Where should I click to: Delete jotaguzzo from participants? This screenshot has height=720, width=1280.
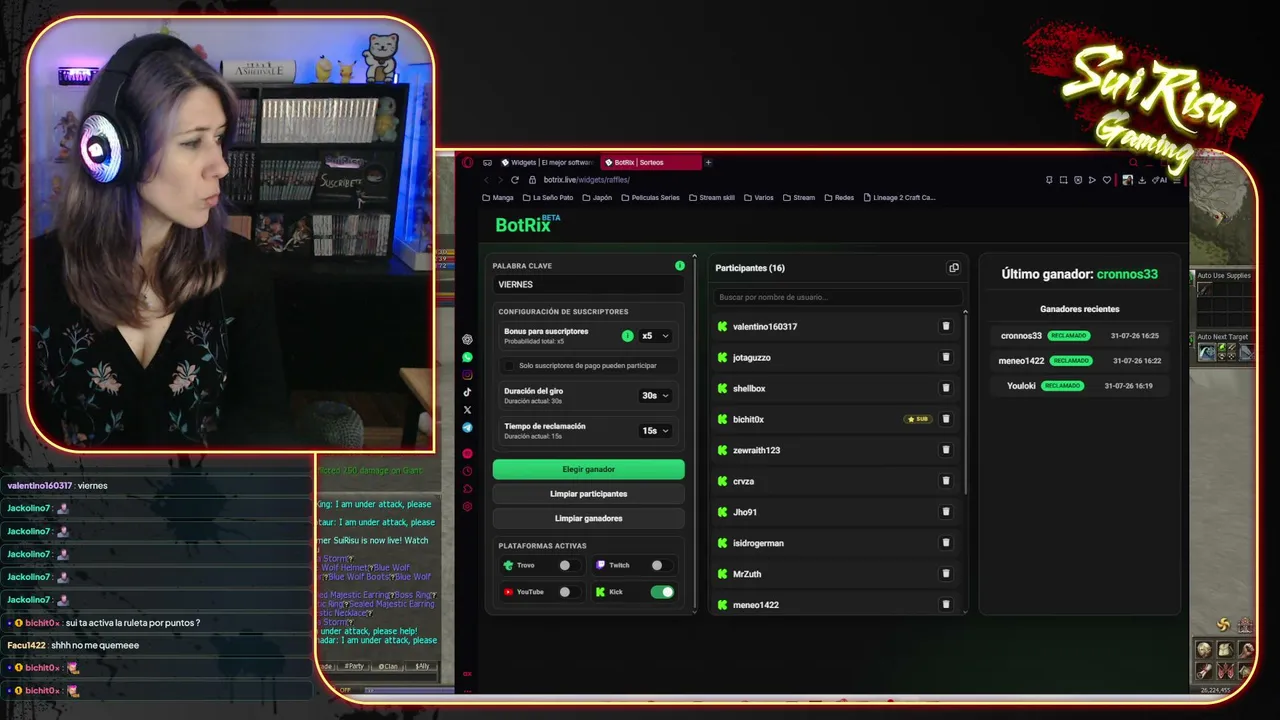[x=946, y=357]
